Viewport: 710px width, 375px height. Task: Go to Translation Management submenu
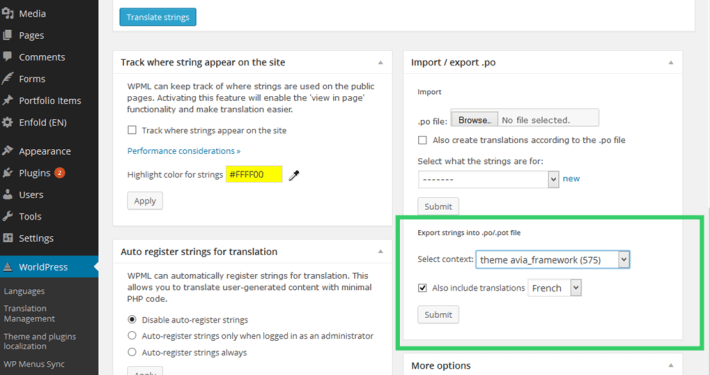29,313
